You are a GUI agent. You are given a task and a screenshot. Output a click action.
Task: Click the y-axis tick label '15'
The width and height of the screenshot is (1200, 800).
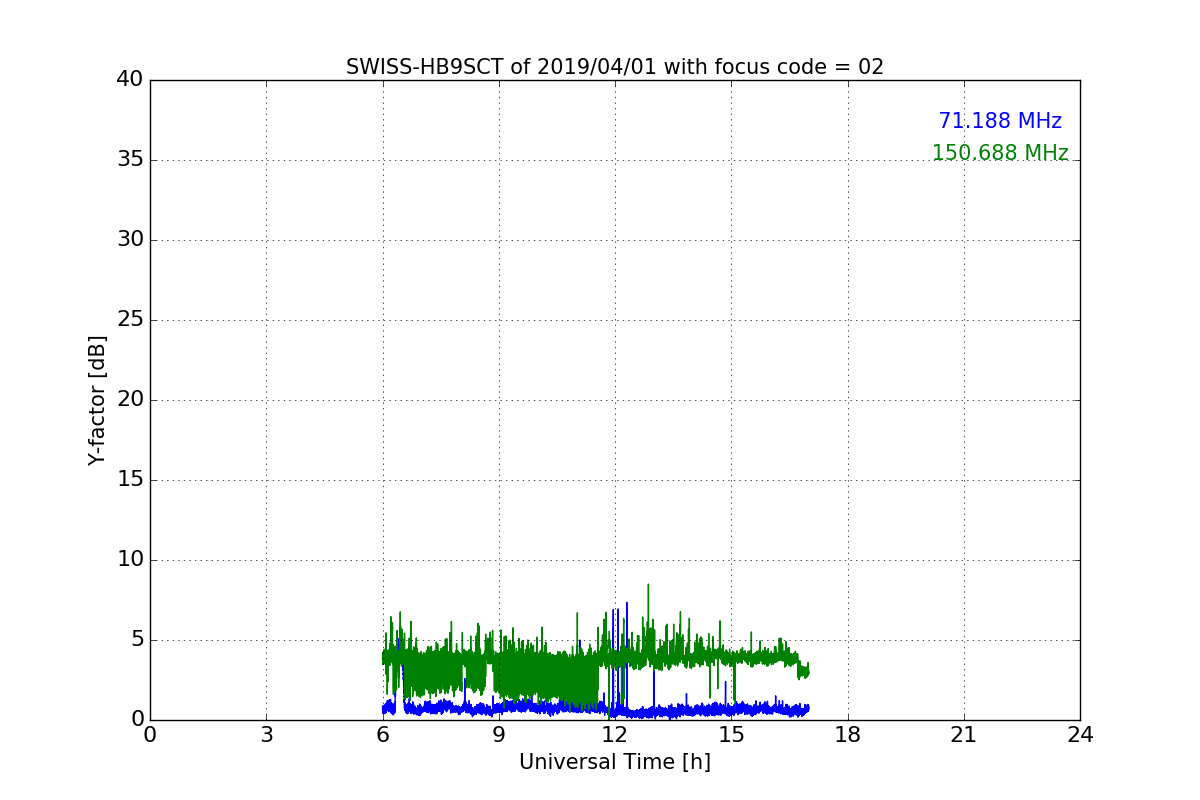click(x=130, y=480)
